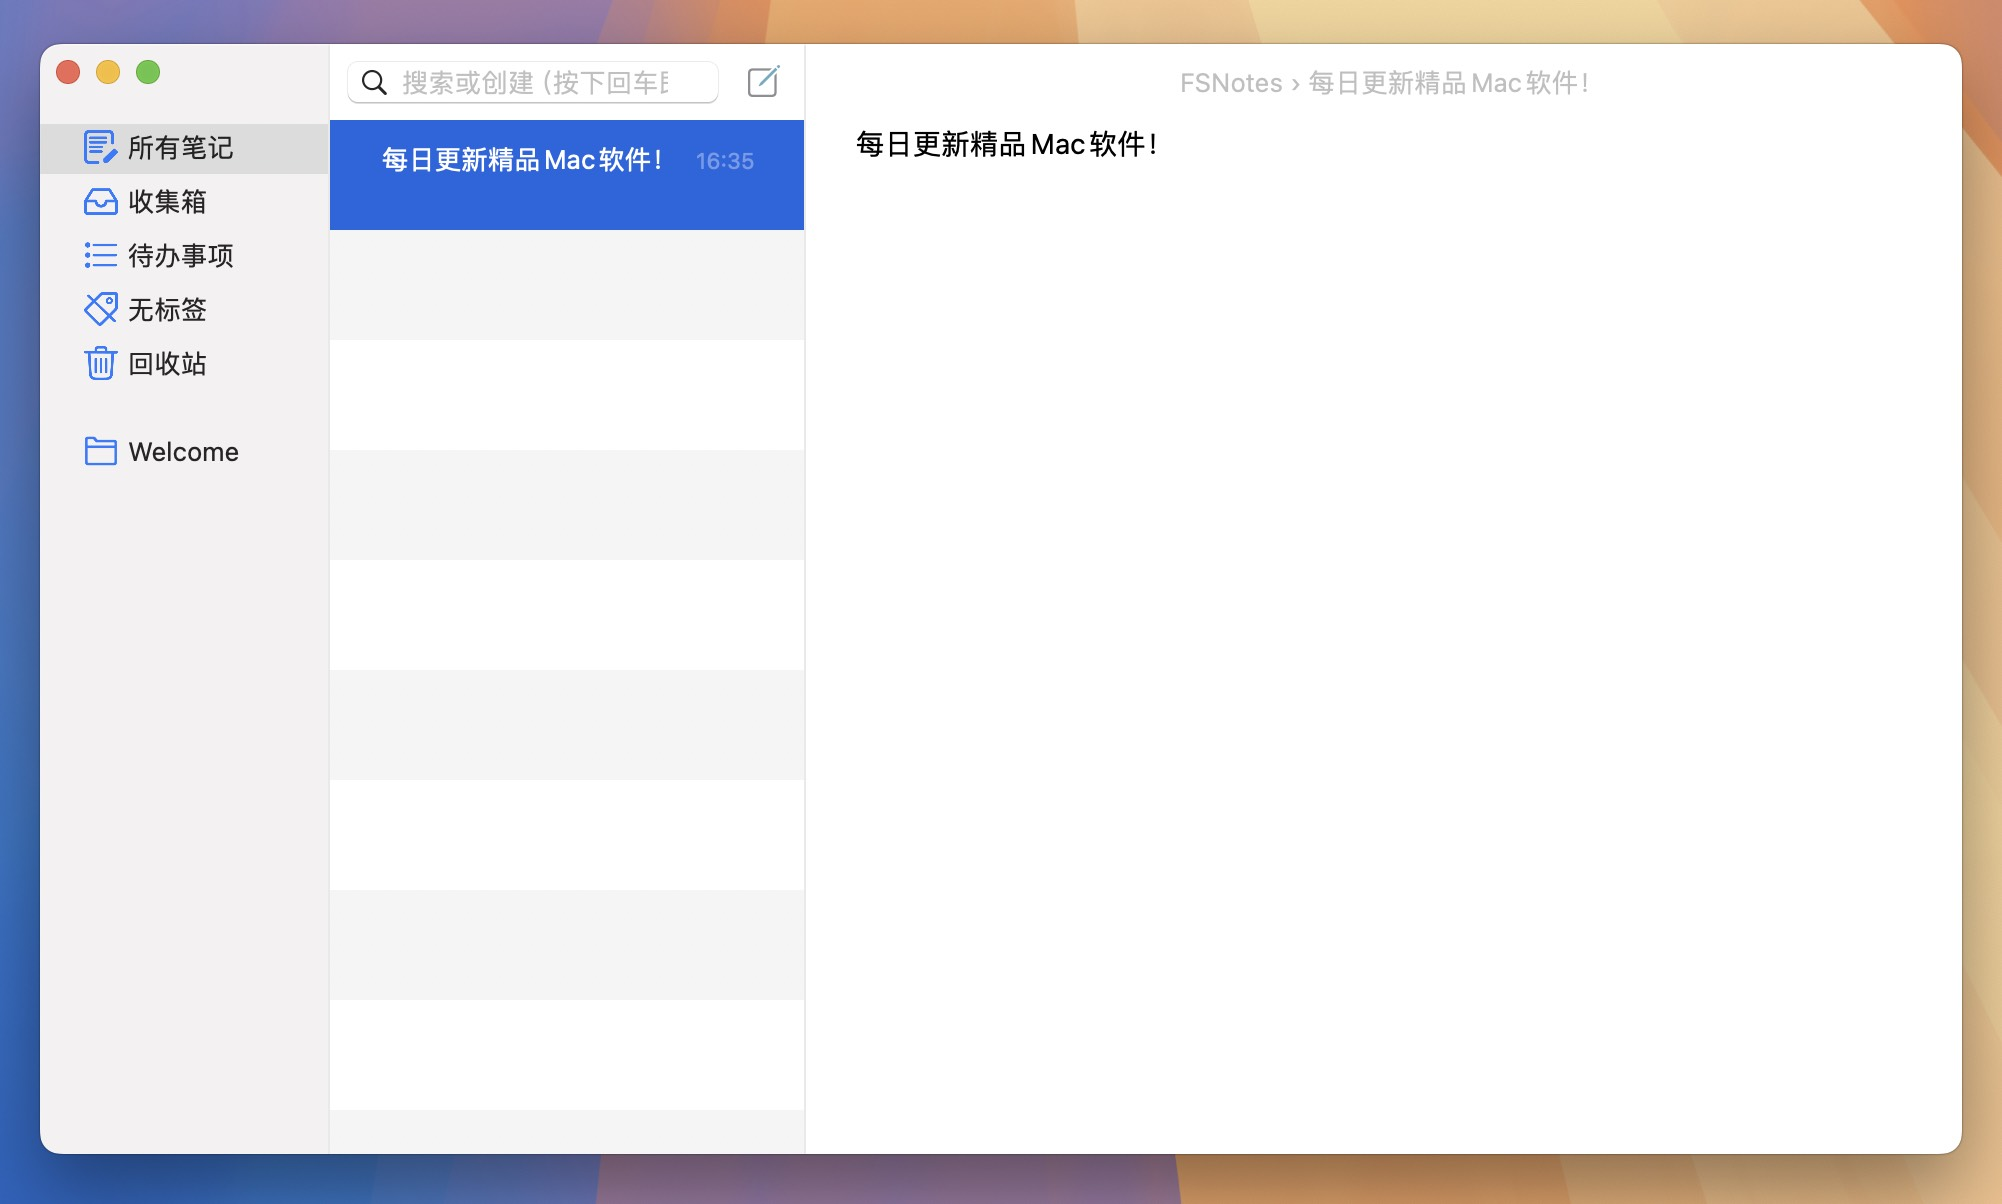
Task: Click the note title in breadcrumb path
Action: tap(1448, 83)
